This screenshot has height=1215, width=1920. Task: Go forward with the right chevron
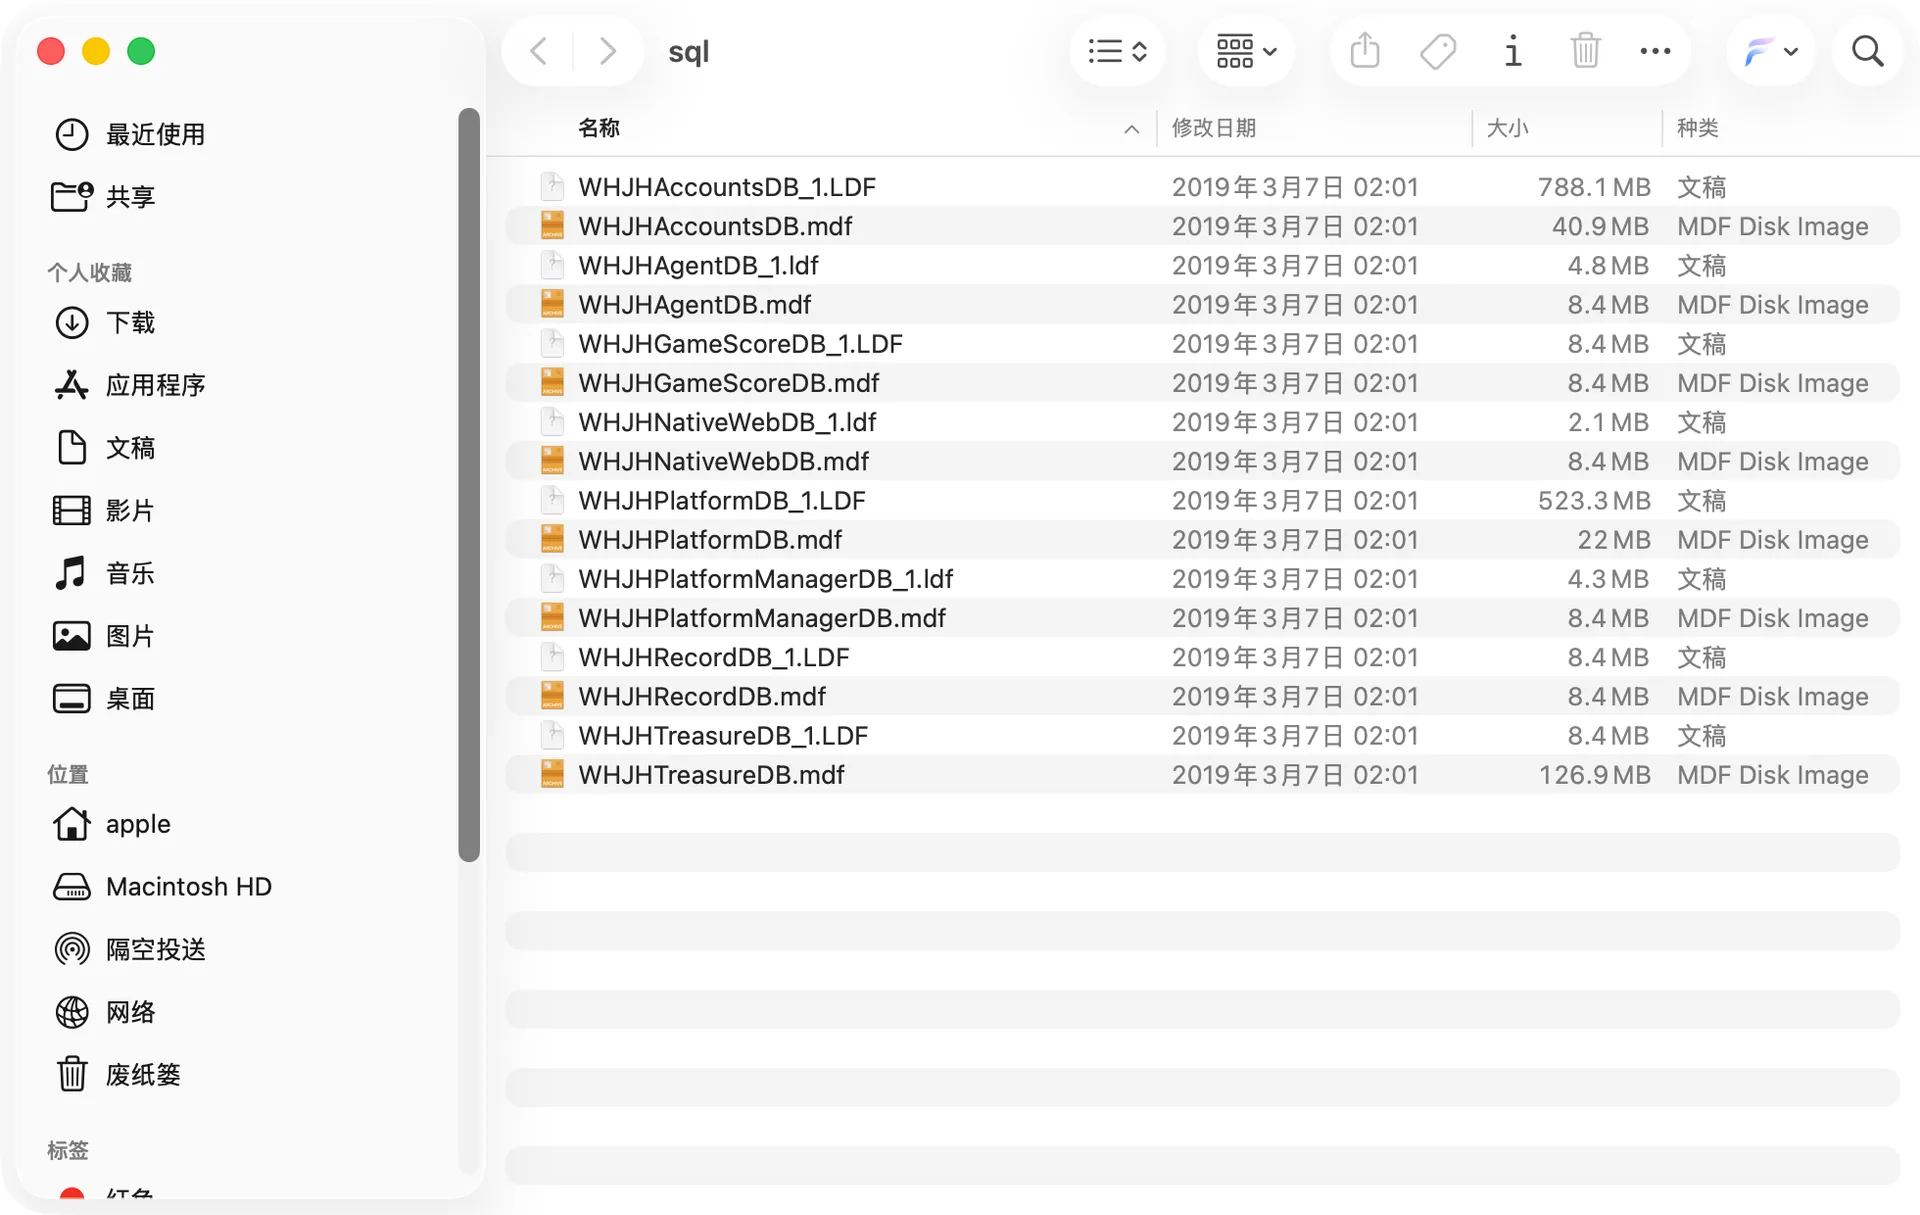607,51
